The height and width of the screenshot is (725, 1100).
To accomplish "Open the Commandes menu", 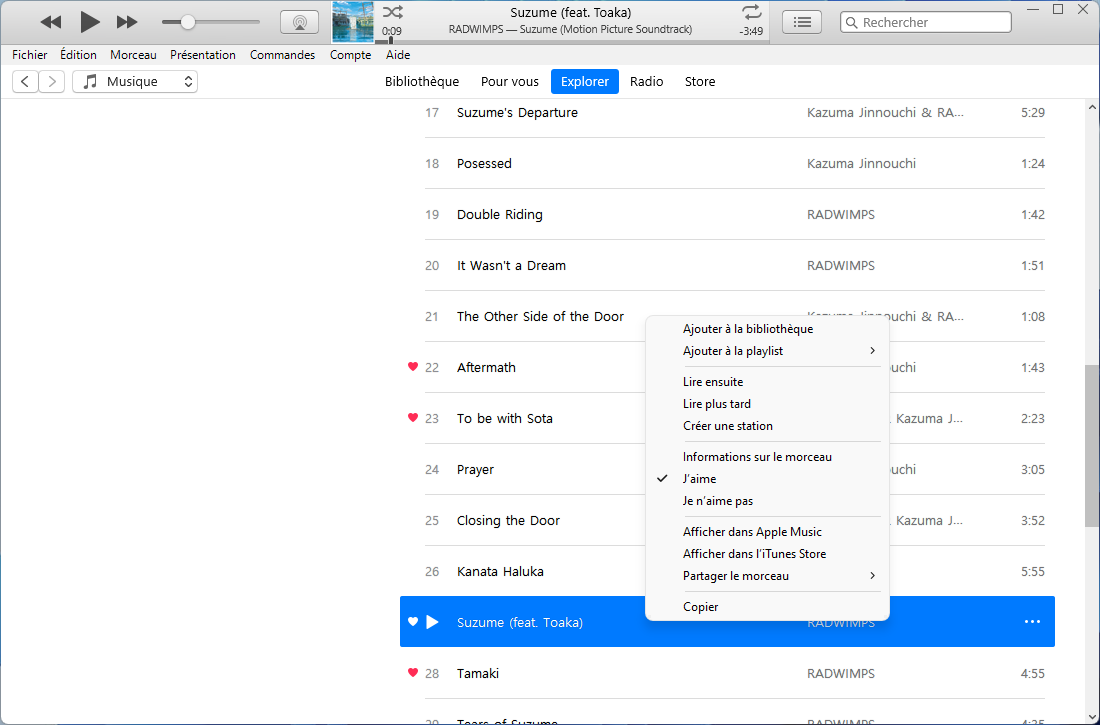I will point(282,55).
